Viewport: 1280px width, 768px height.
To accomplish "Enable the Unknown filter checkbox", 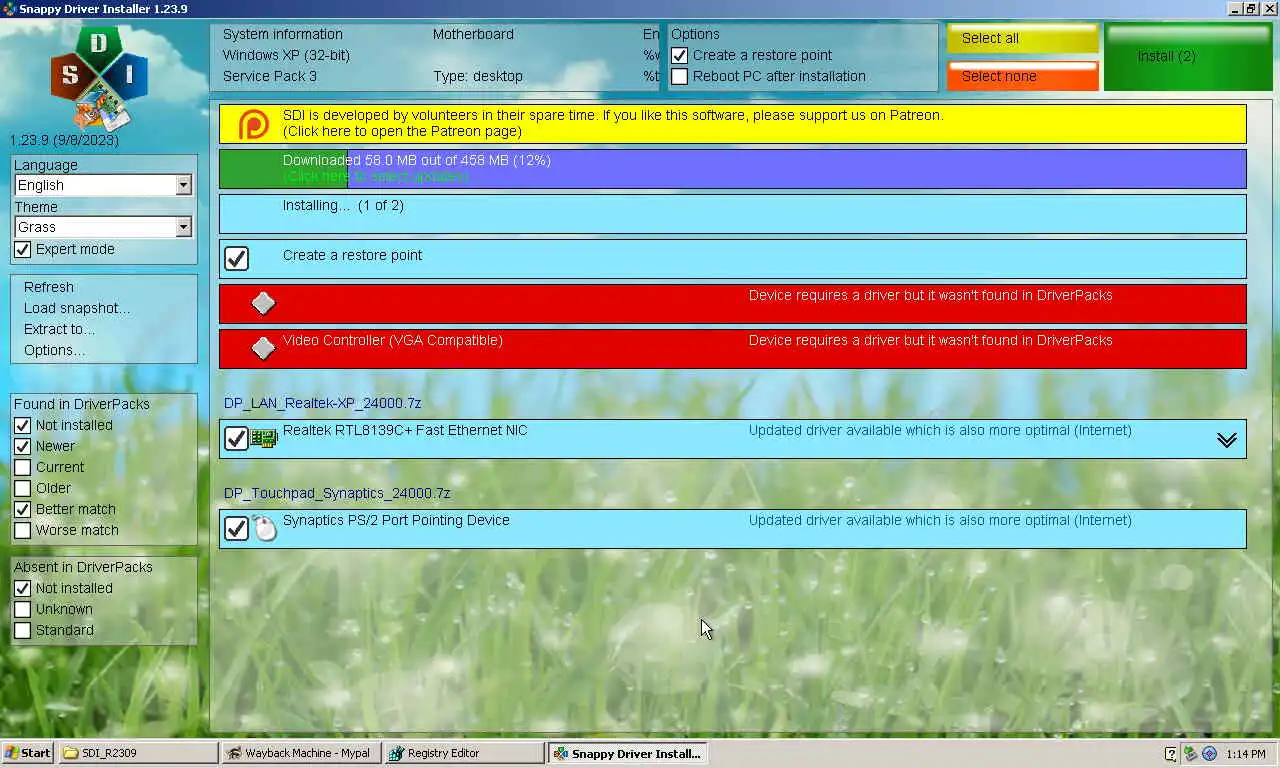I will (23, 610).
